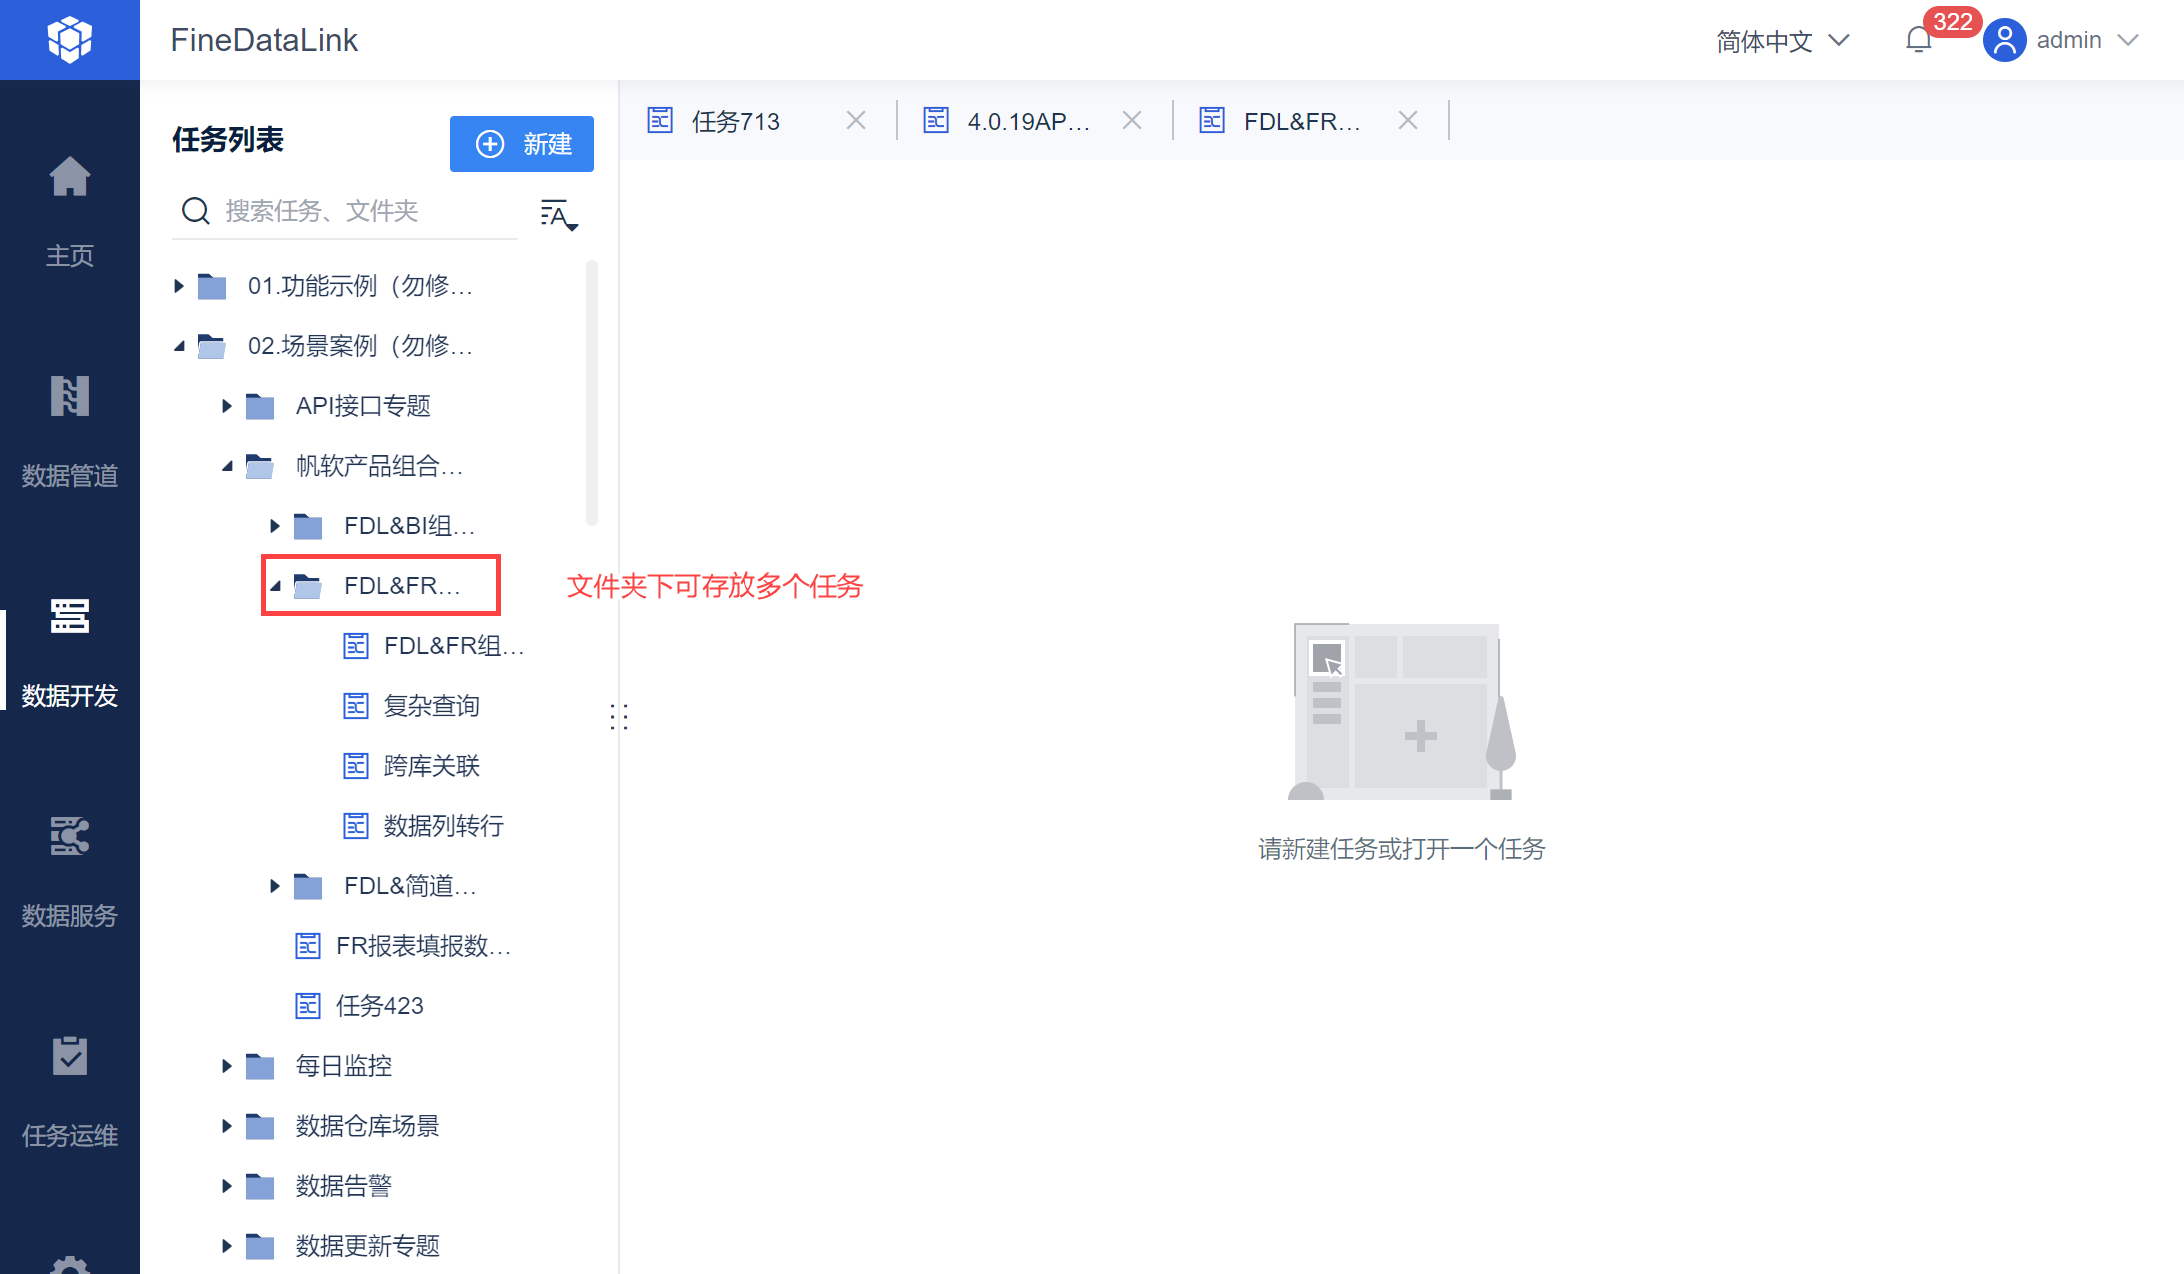The image size is (2184, 1274).
Task: Switch to the 任务713 tab
Action: (x=735, y=121)
